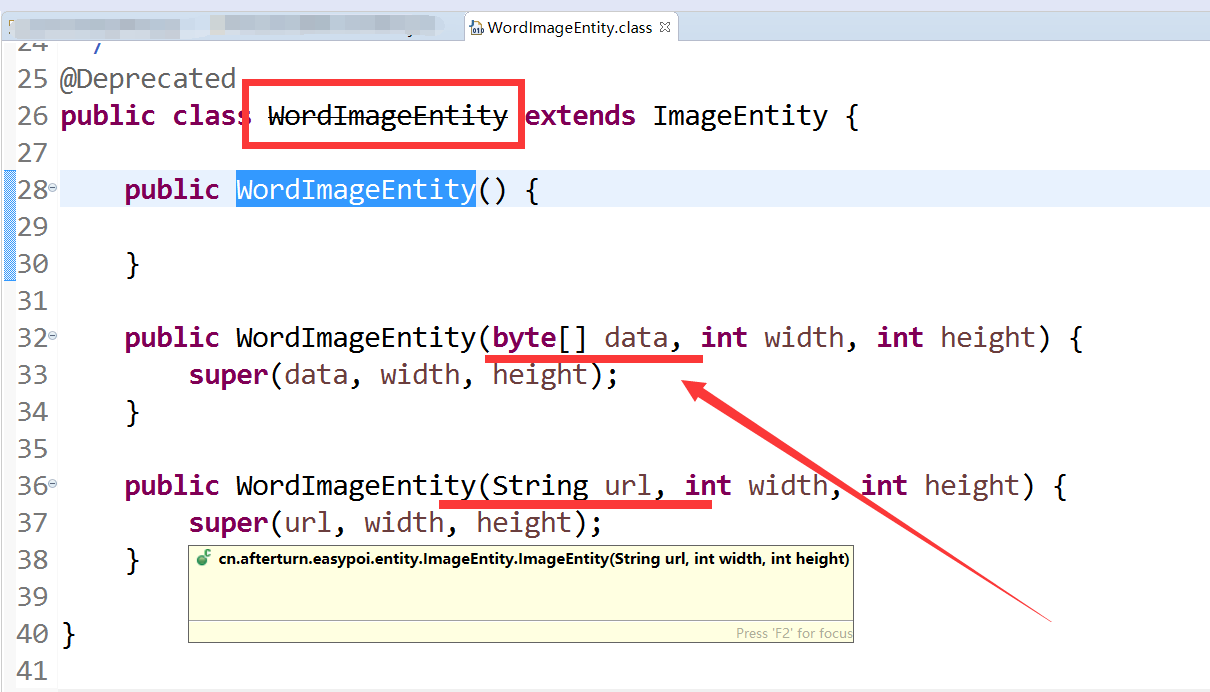This screenshot has width=1210, height=692.
Task: Click the super call on line 33
Action: 228,375
